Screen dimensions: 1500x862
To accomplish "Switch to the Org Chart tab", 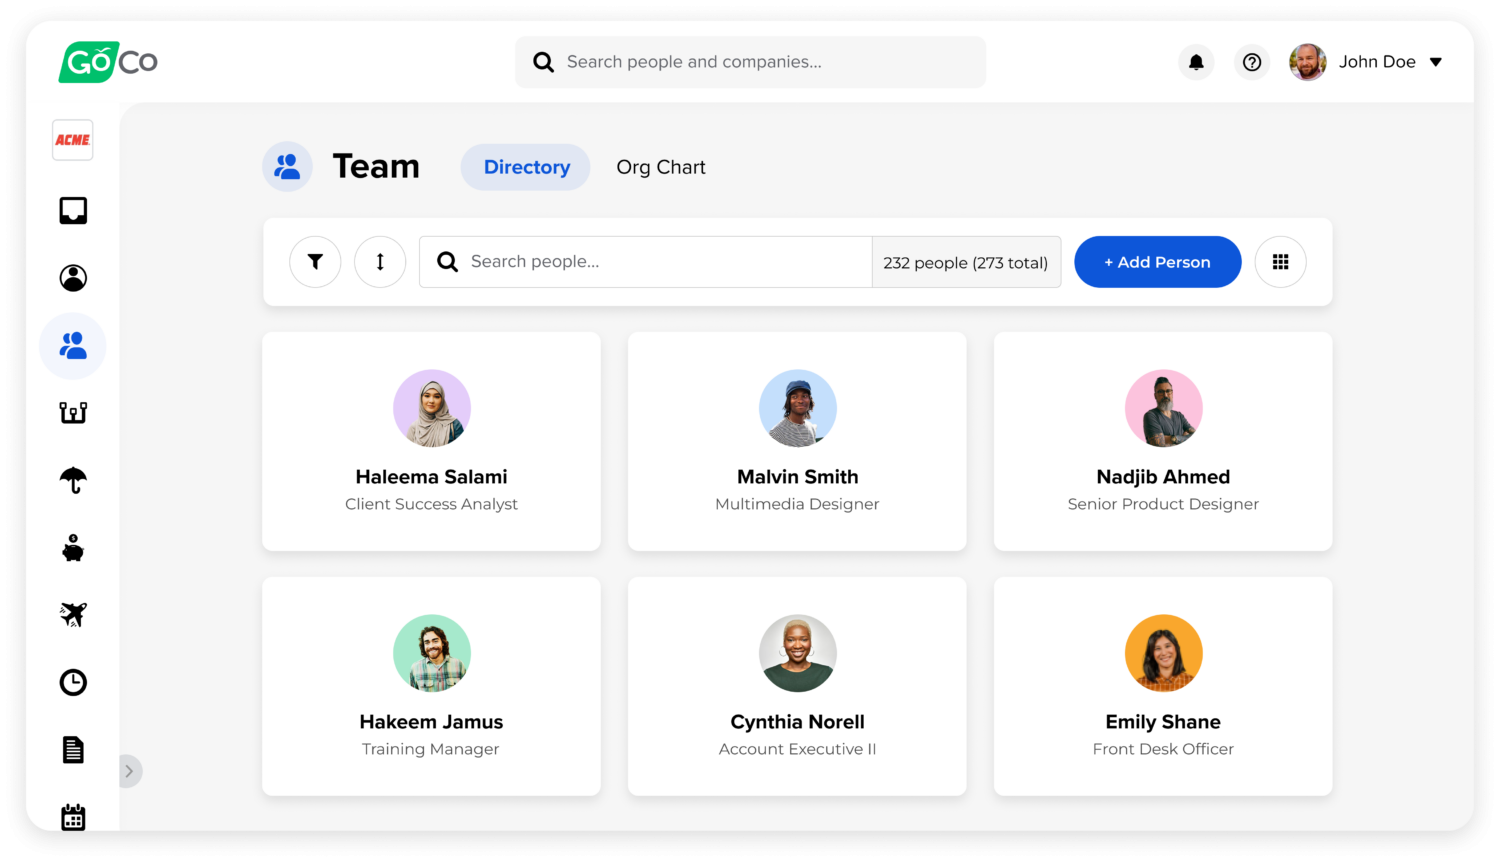I will click(x=661, y=167).
